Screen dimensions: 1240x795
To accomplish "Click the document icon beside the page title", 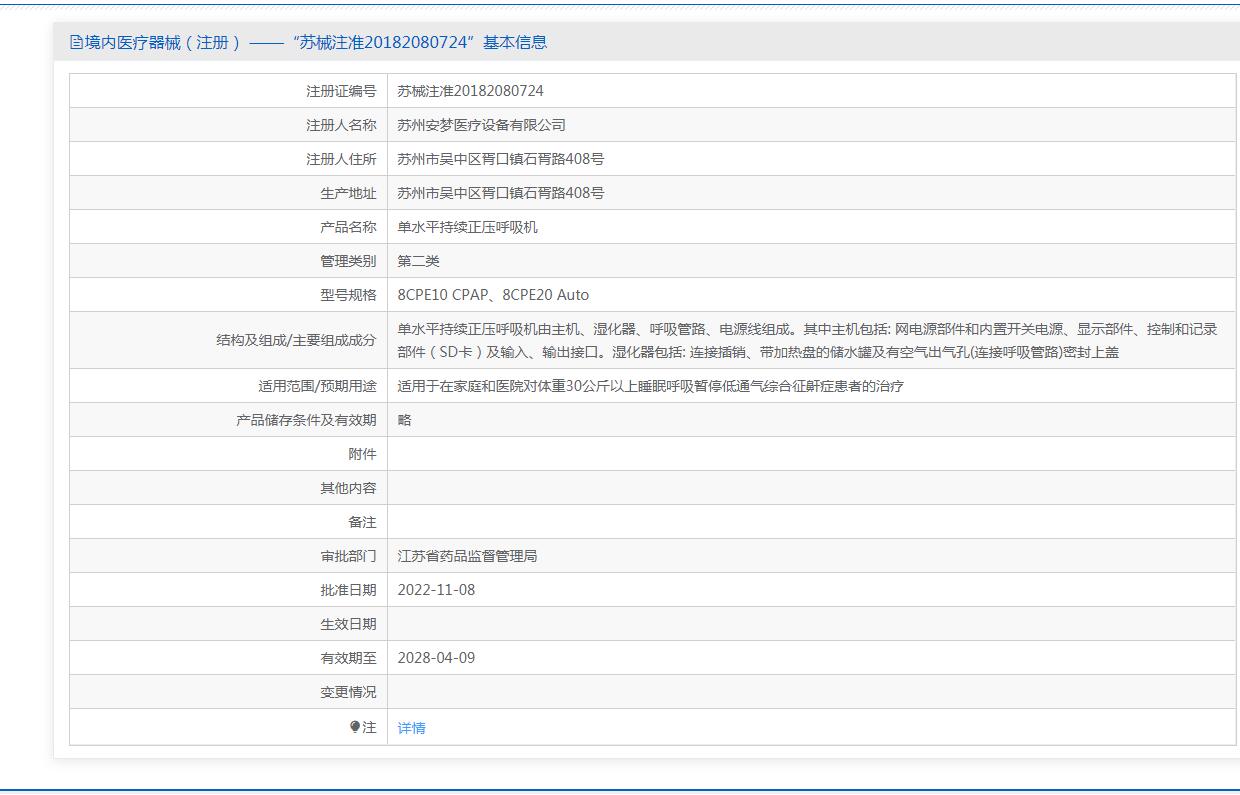I will tap(77, 42).
